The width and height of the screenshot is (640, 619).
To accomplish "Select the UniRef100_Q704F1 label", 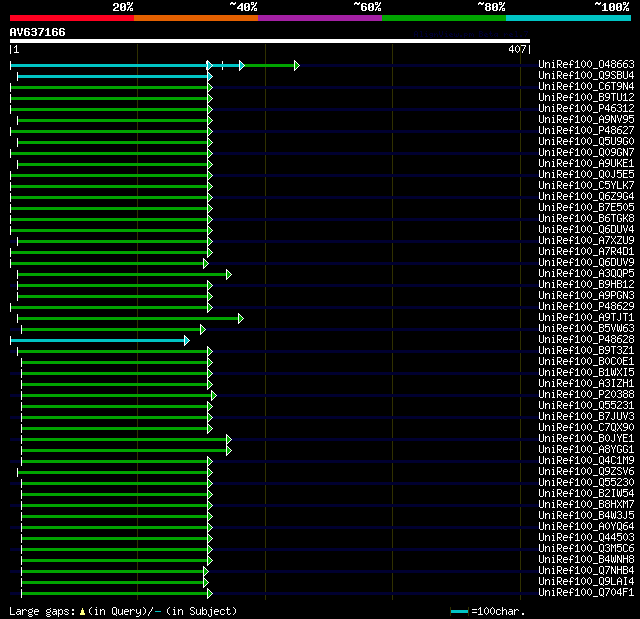I will (x=586, y=593).
